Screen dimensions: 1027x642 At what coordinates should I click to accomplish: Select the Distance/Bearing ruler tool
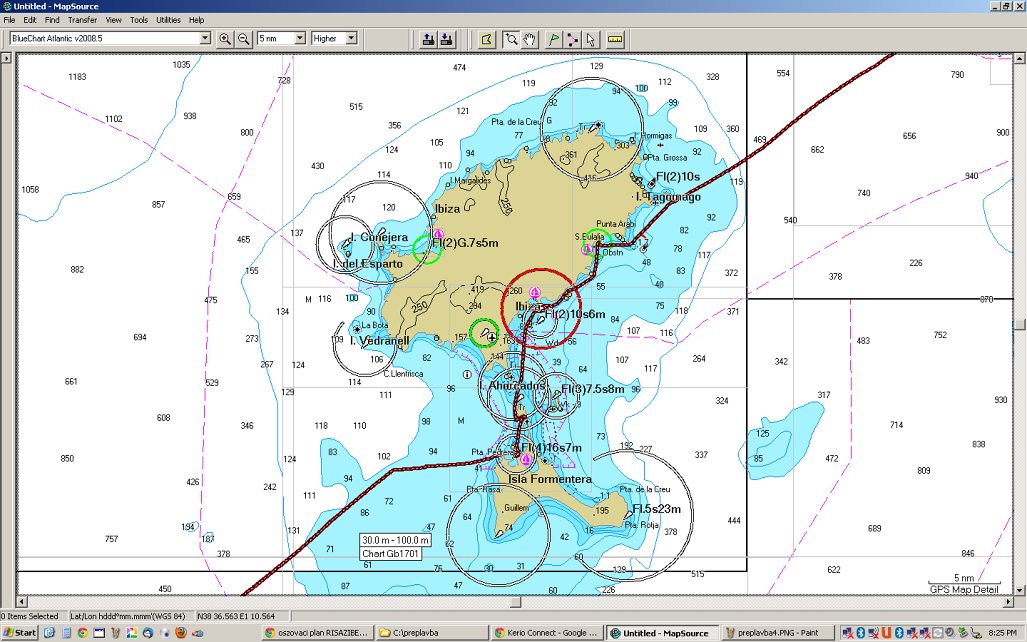point(614,39)
